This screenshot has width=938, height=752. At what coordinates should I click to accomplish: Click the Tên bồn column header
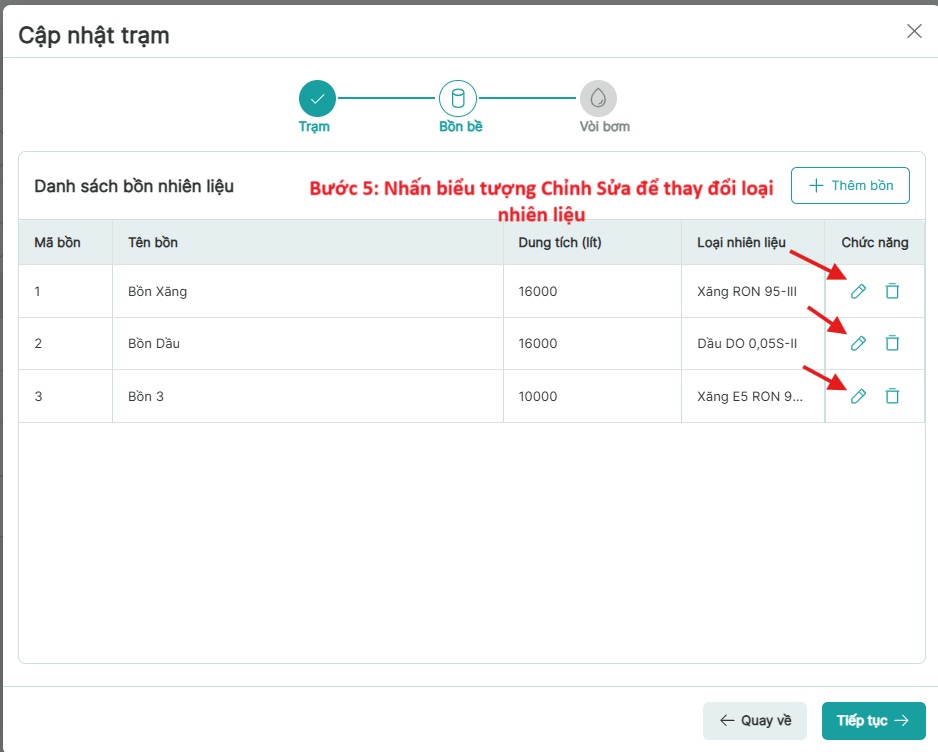click(x=153, y=242)
